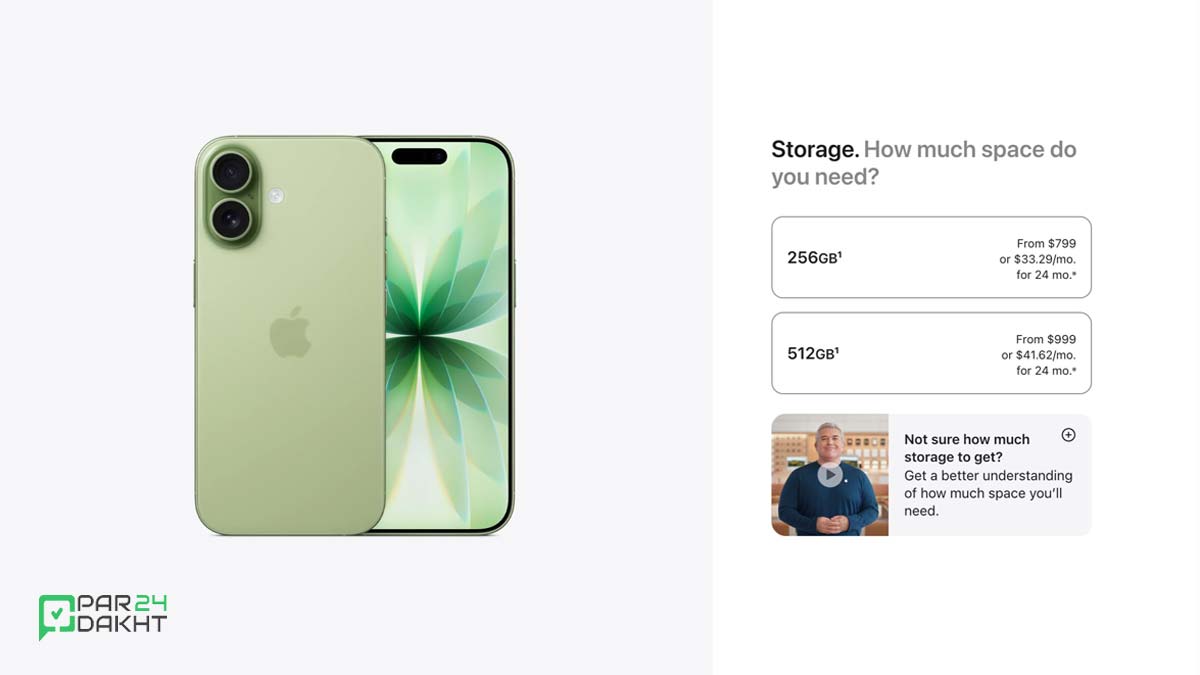Click the $41.62/mo. financing text
This screenshot has width=1200, height=675.
coord(1046,355)
